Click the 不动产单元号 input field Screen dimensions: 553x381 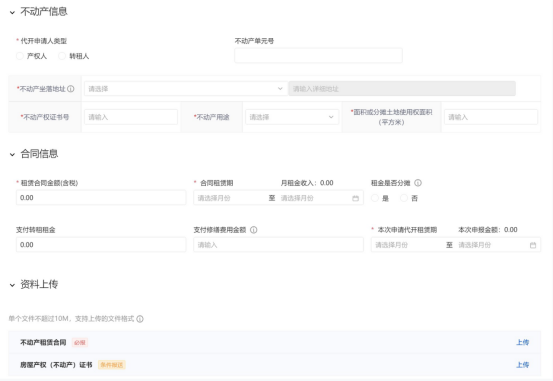click(318, 56)
